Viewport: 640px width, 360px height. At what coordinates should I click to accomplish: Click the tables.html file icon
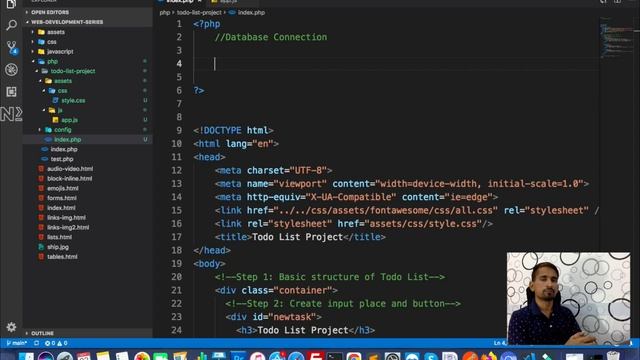click(x=41, y=256)
